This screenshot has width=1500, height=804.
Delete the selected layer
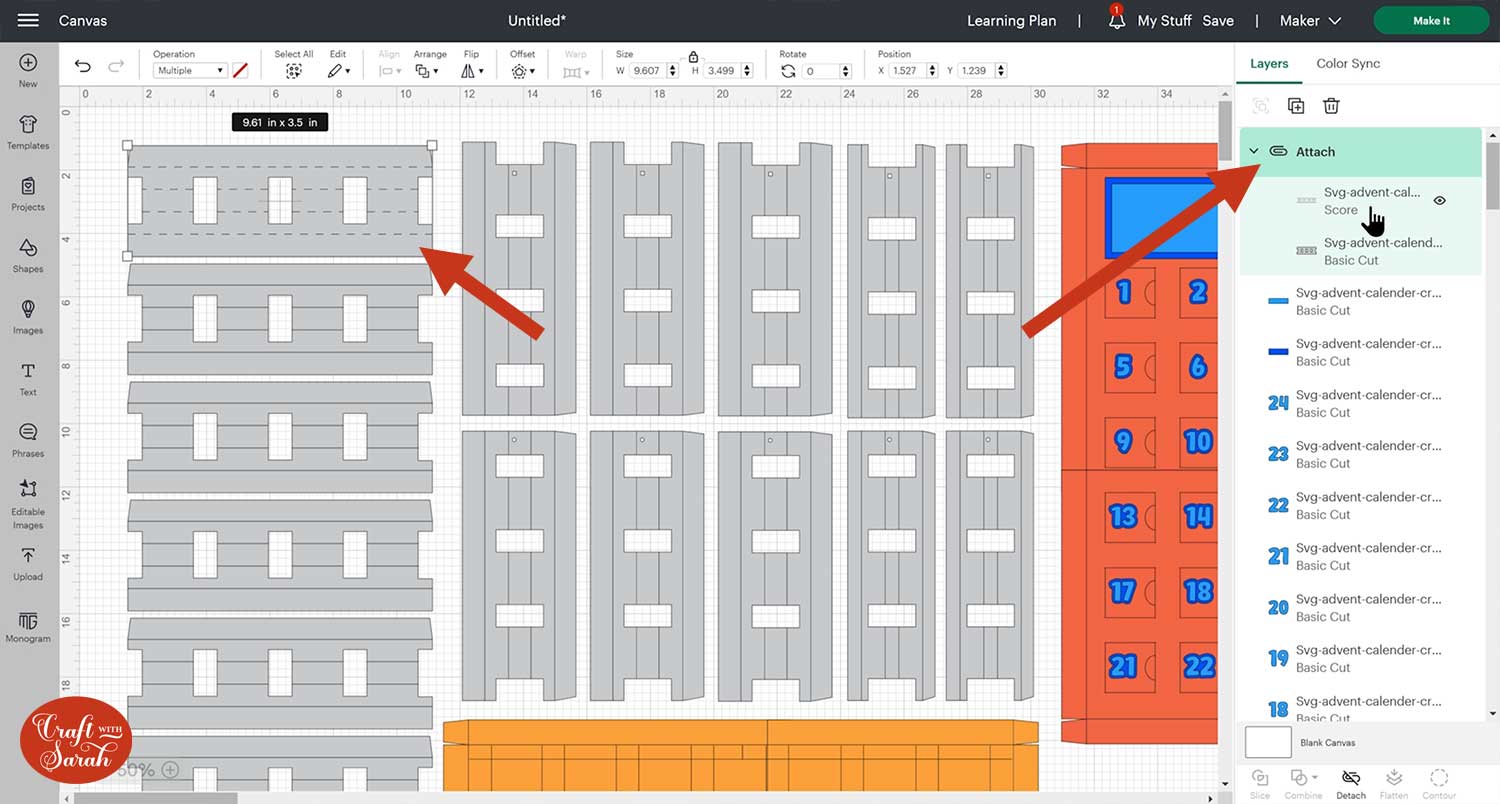[1331, 106]
